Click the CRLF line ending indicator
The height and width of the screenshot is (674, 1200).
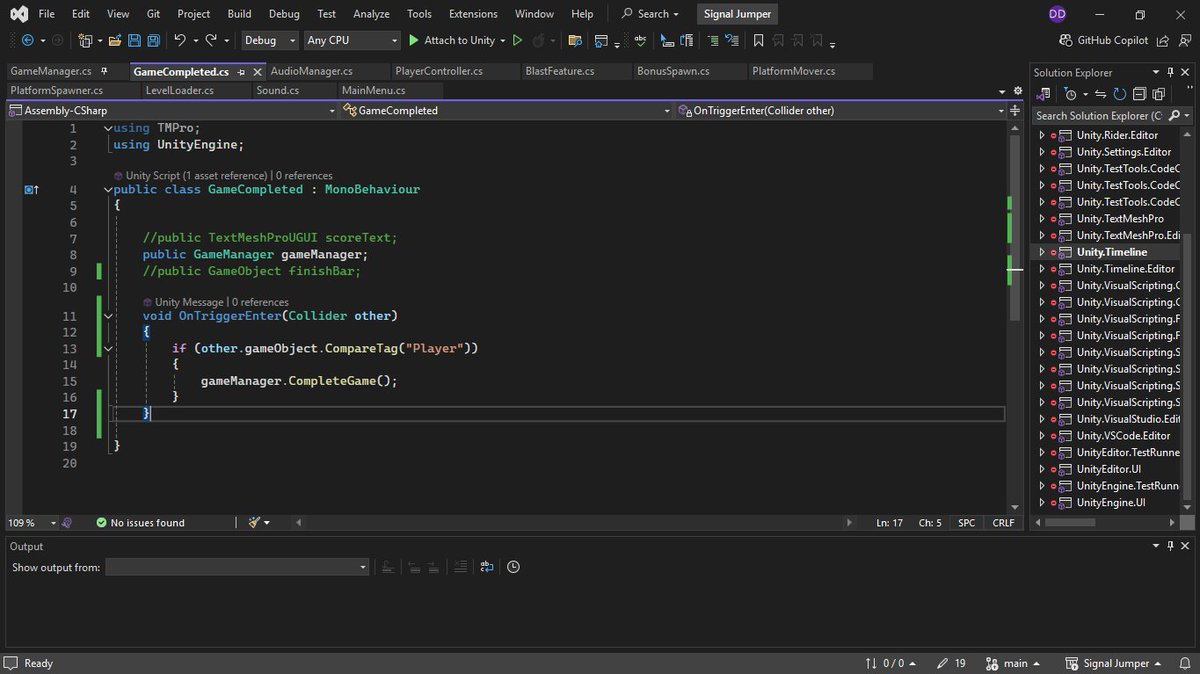[x=1003, y=522]
